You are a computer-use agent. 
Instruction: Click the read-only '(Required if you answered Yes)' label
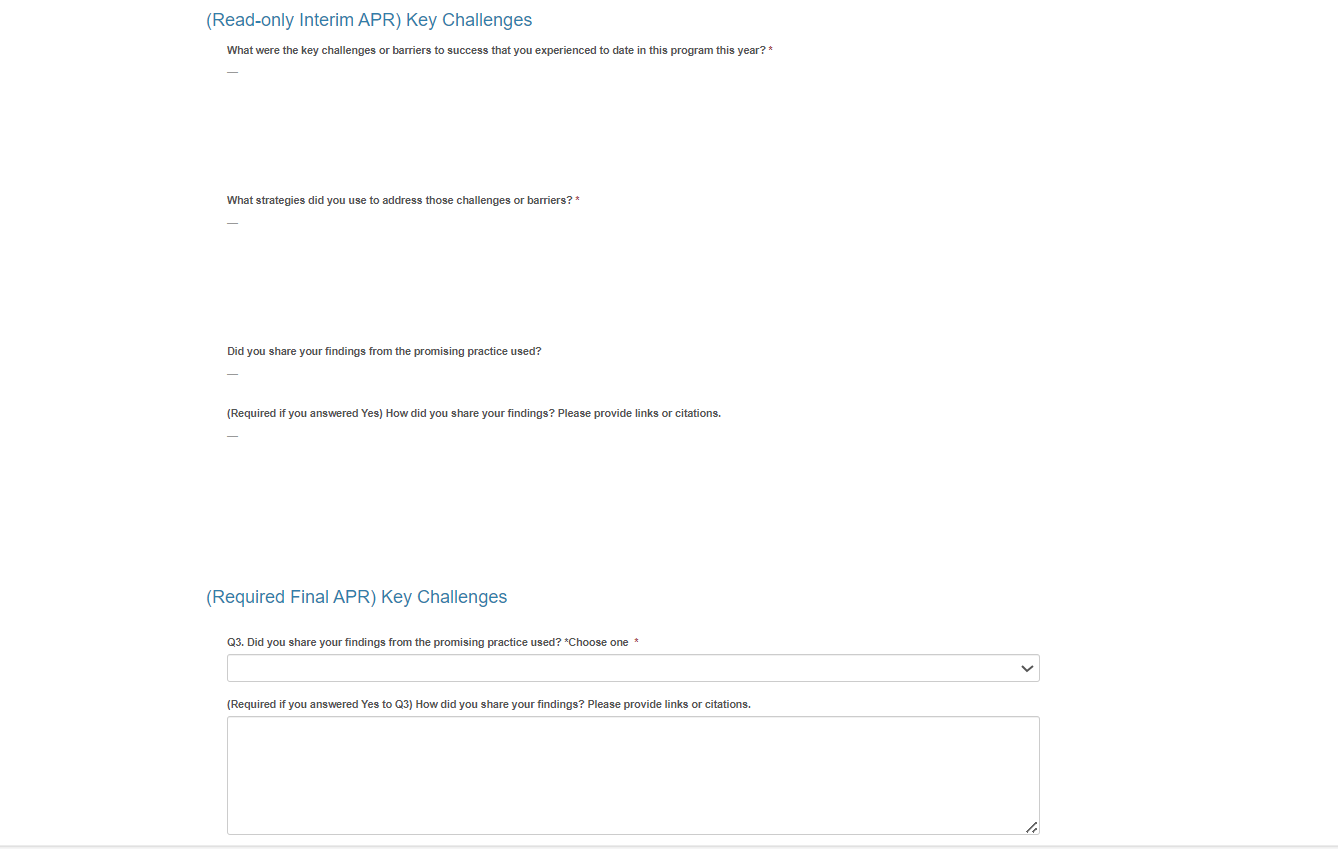pyautogui.click(x=473, y=413)
